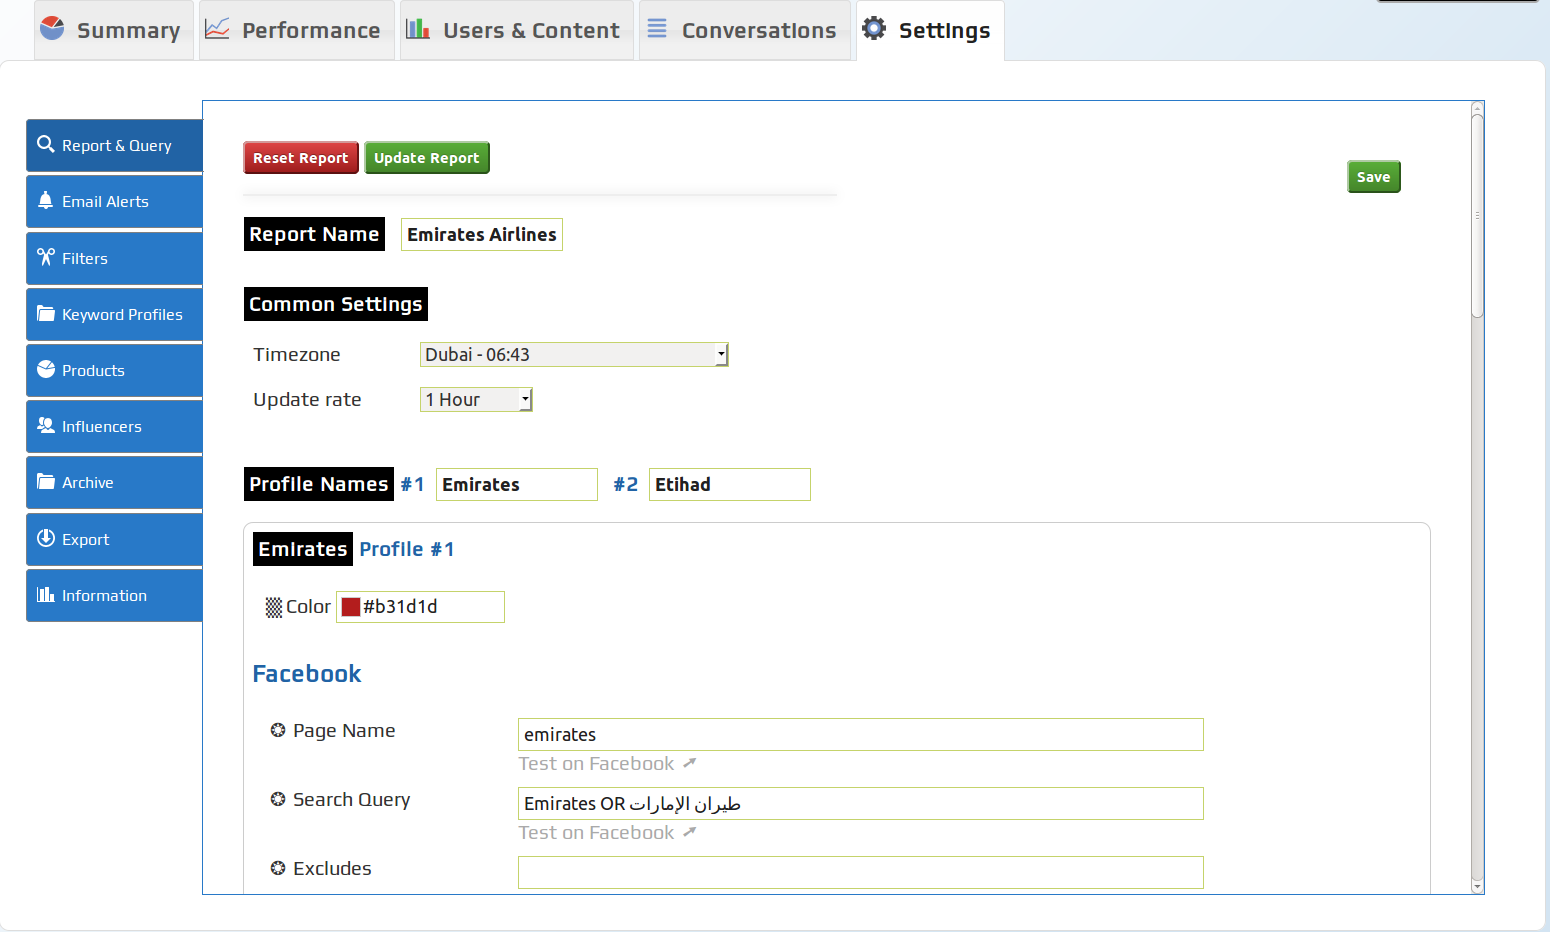
Task: Click the Reset Report button
Action: (x=300, y=157)
